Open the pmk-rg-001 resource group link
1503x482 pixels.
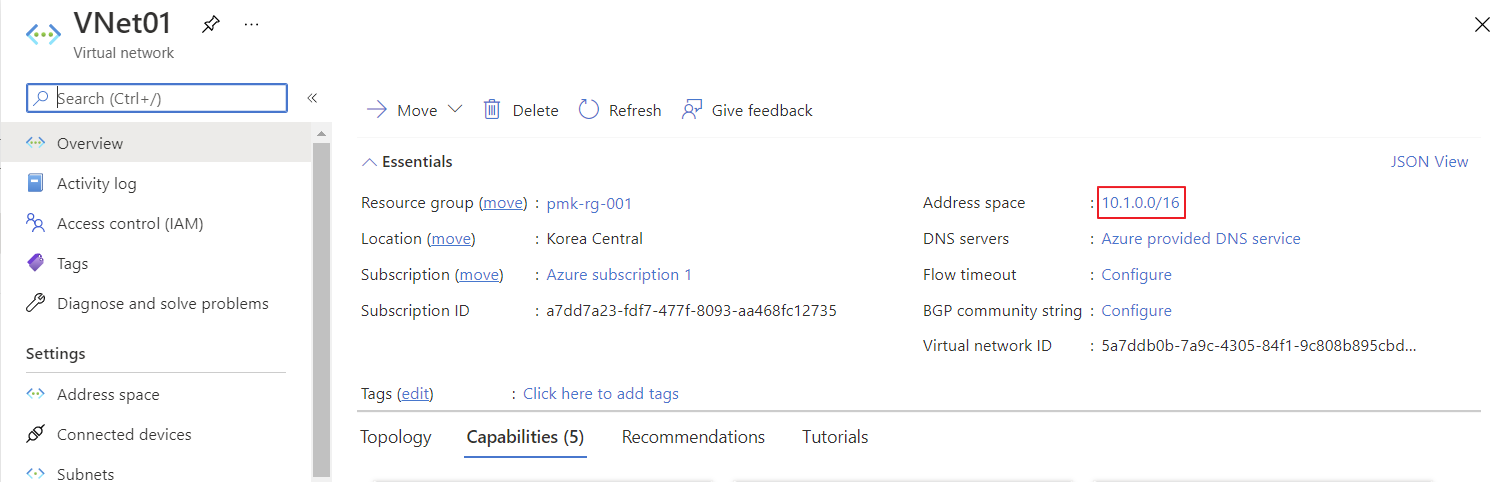point(589,203)
